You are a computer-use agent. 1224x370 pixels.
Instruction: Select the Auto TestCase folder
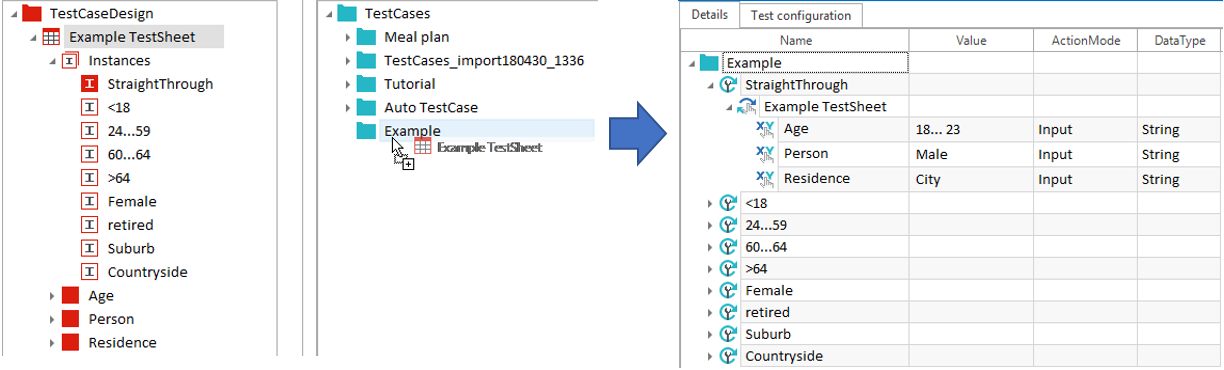[x=431, y=107]
